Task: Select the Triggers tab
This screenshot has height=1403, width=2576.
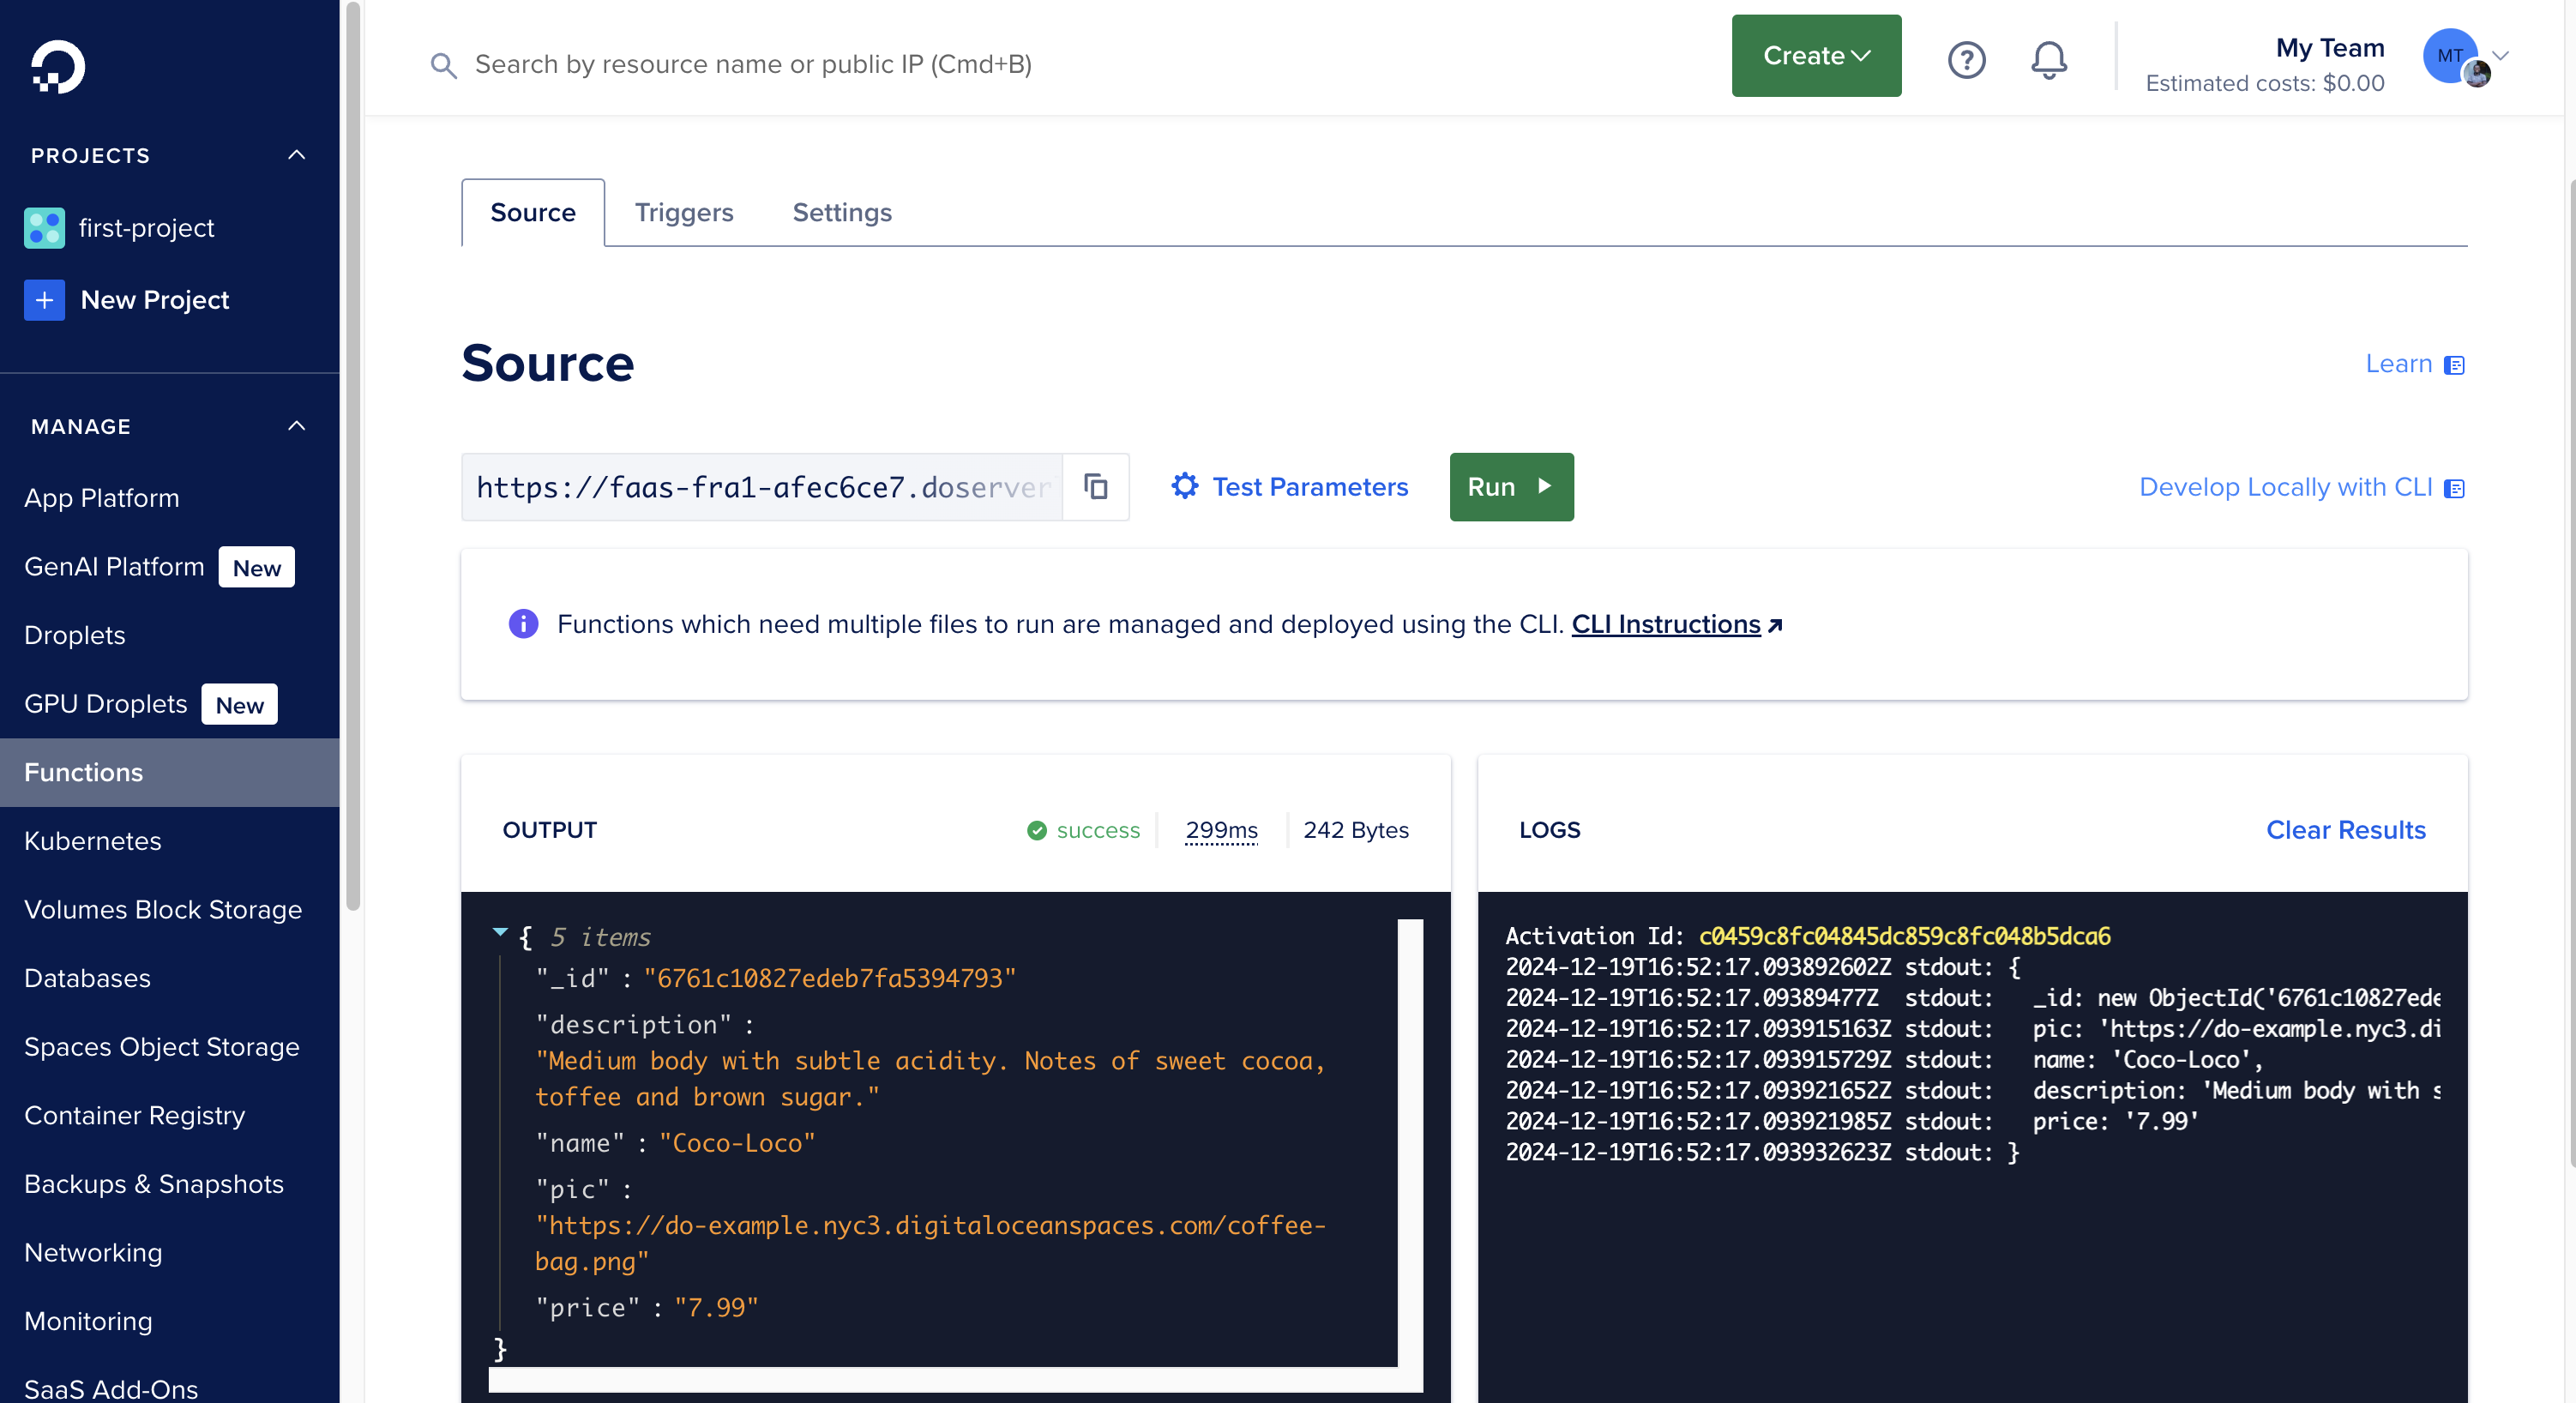Action: [x=684, y=213]
